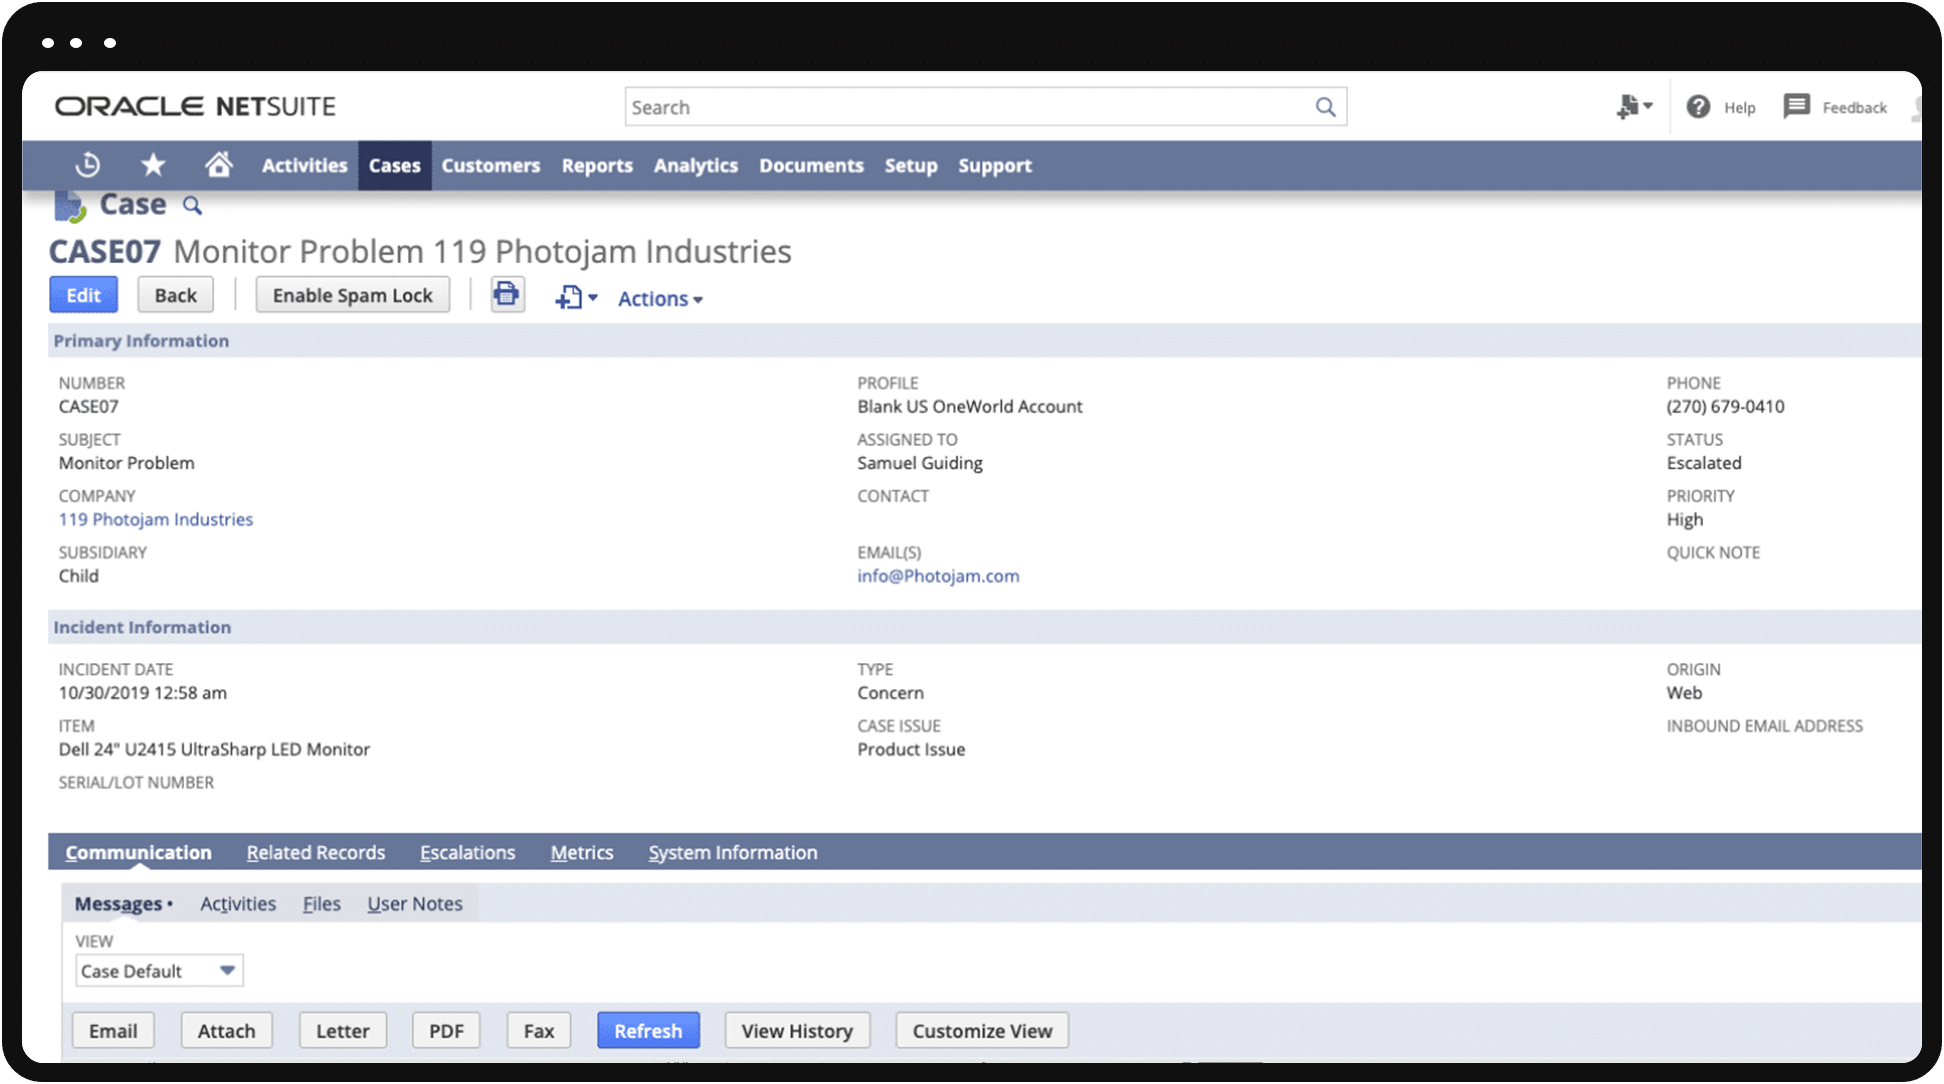The image size is (1944, 1084).
Task: Click the NetSuite home/house icon
Action: tap(217, 164)
